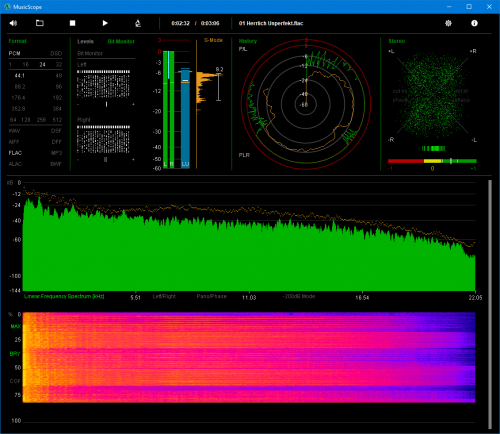Stop playback with the square button
The width and height of the screenshot is (500, 434).
coord(72,23)
